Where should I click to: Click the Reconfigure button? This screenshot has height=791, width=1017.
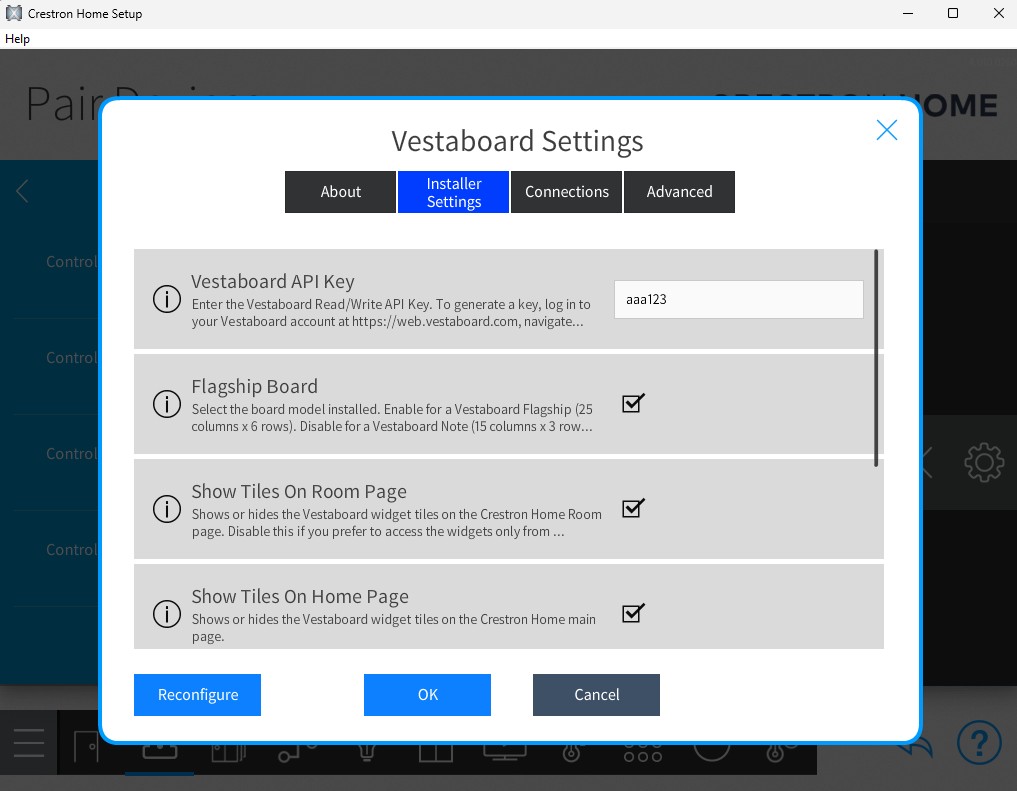(x=197, y=695)
